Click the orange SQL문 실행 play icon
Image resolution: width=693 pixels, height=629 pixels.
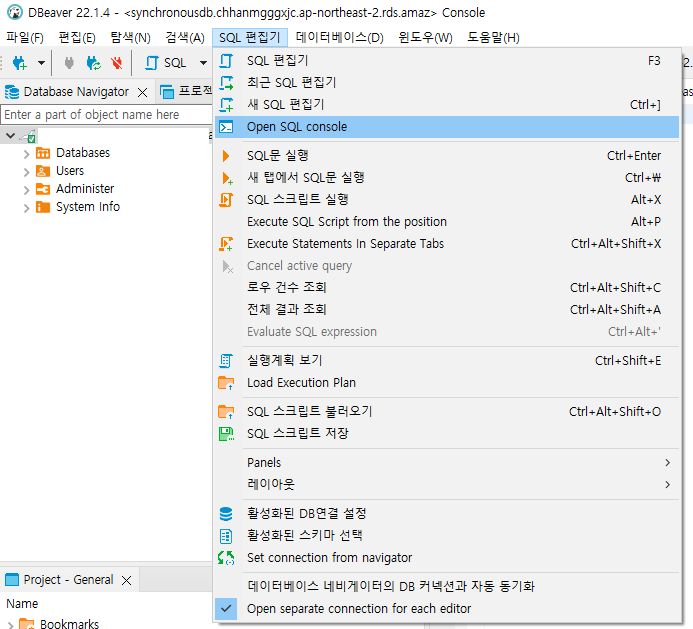coord(226,156)
